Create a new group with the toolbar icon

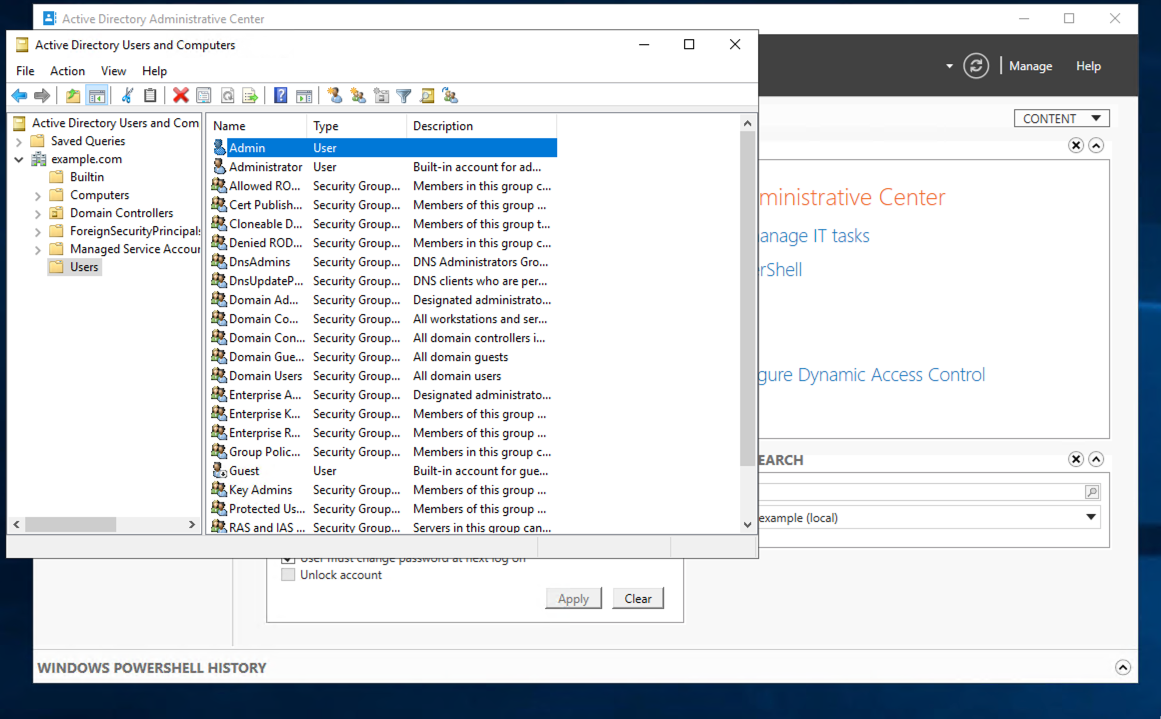[358, 96]
